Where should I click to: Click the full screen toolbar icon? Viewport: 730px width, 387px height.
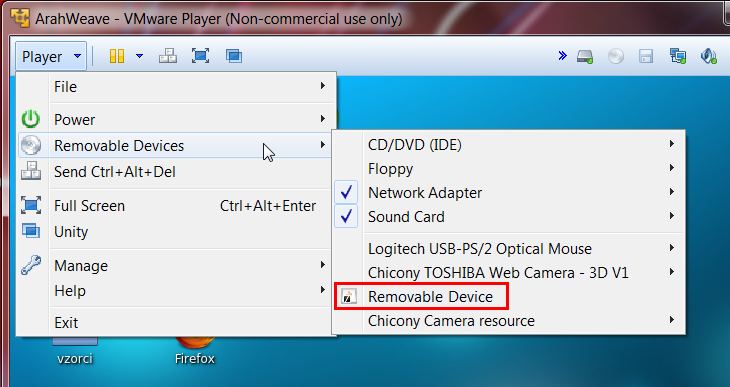pyautogui.click(x=200, y=56)
